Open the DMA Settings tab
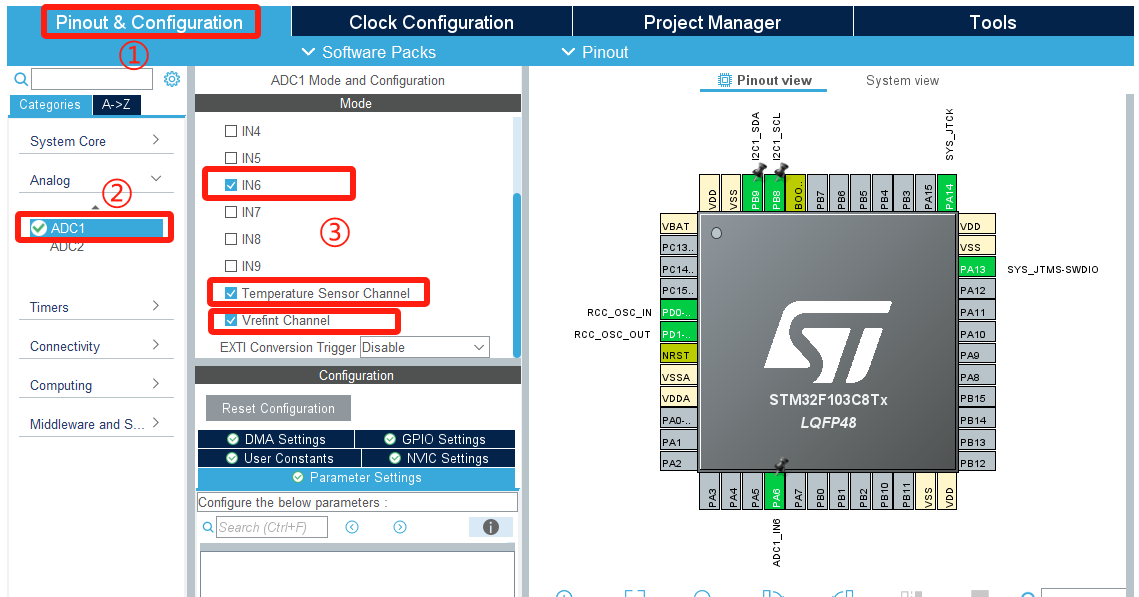 [x=276, y=439]
